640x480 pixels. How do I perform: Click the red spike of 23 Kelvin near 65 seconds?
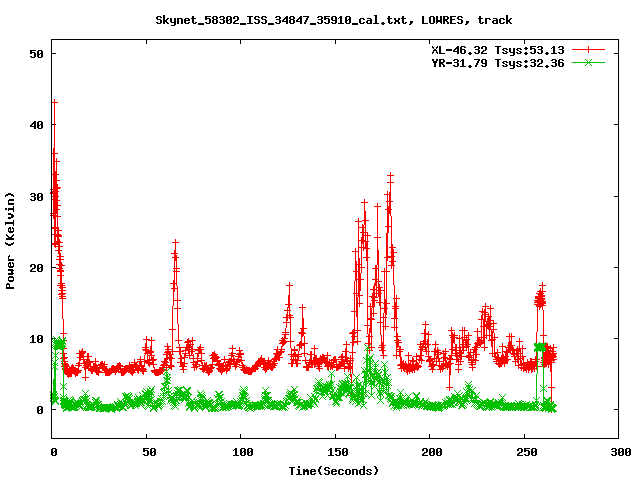(176, 242)
